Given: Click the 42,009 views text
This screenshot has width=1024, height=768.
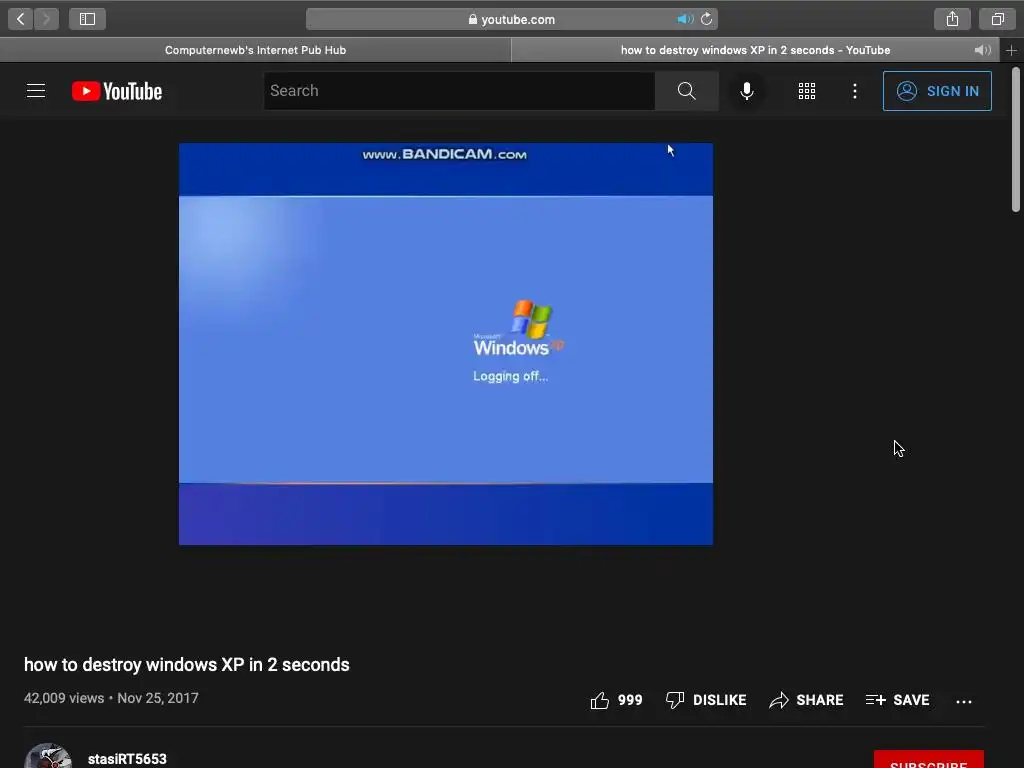Looking at the screenshot, I should (x=64, y=698).
